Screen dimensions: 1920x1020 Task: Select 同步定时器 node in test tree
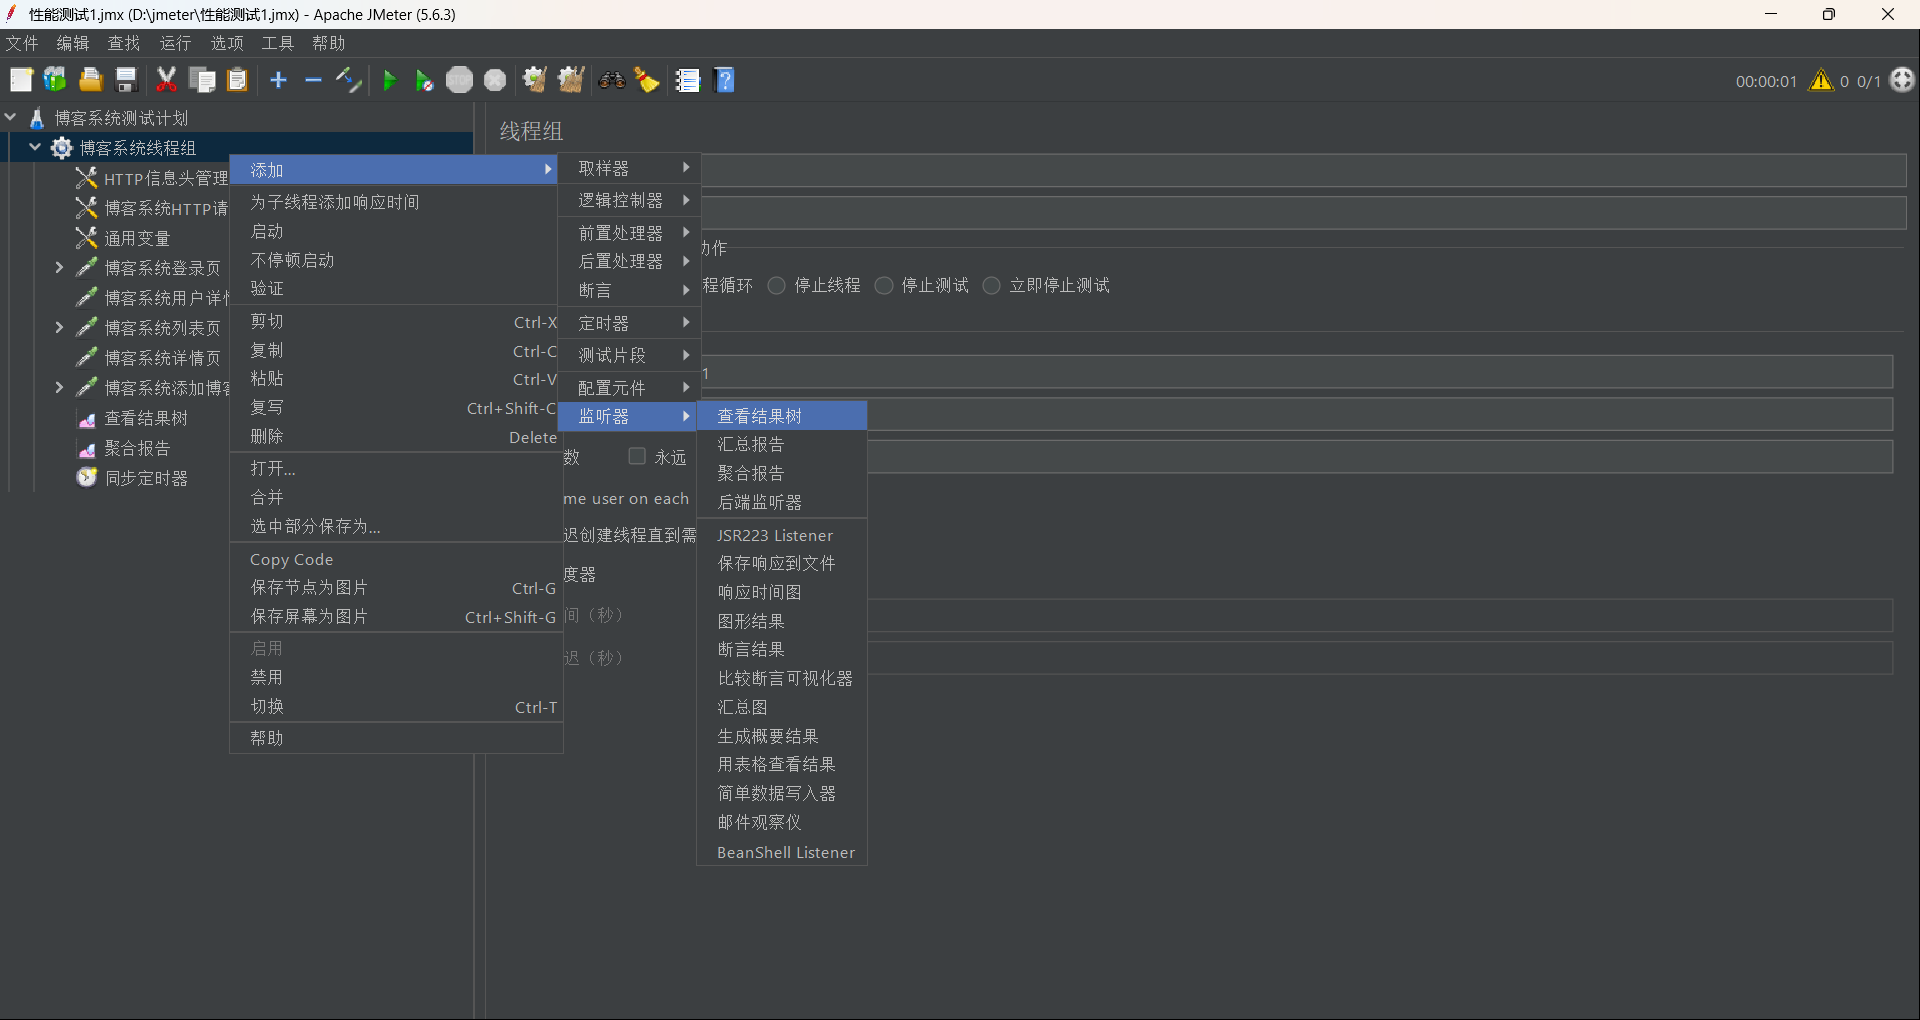(146, 478)
